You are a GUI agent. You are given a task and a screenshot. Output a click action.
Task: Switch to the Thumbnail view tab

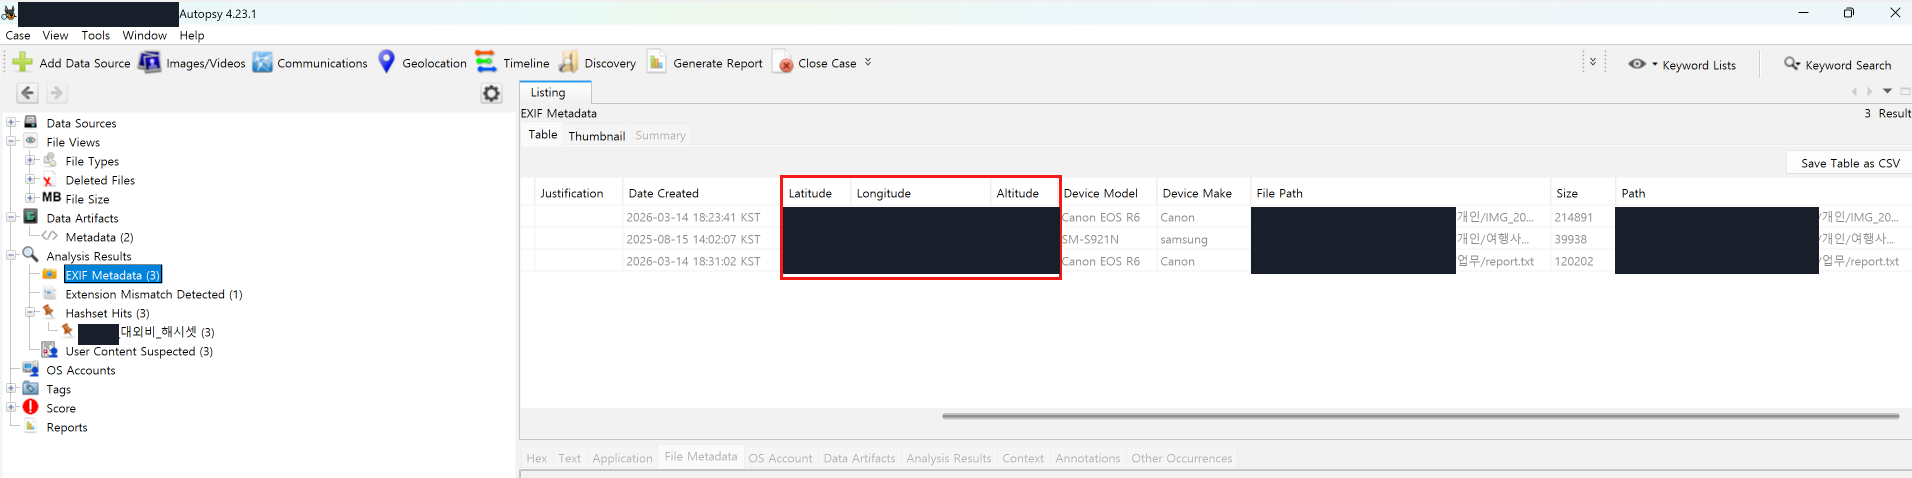coord(597,135)
